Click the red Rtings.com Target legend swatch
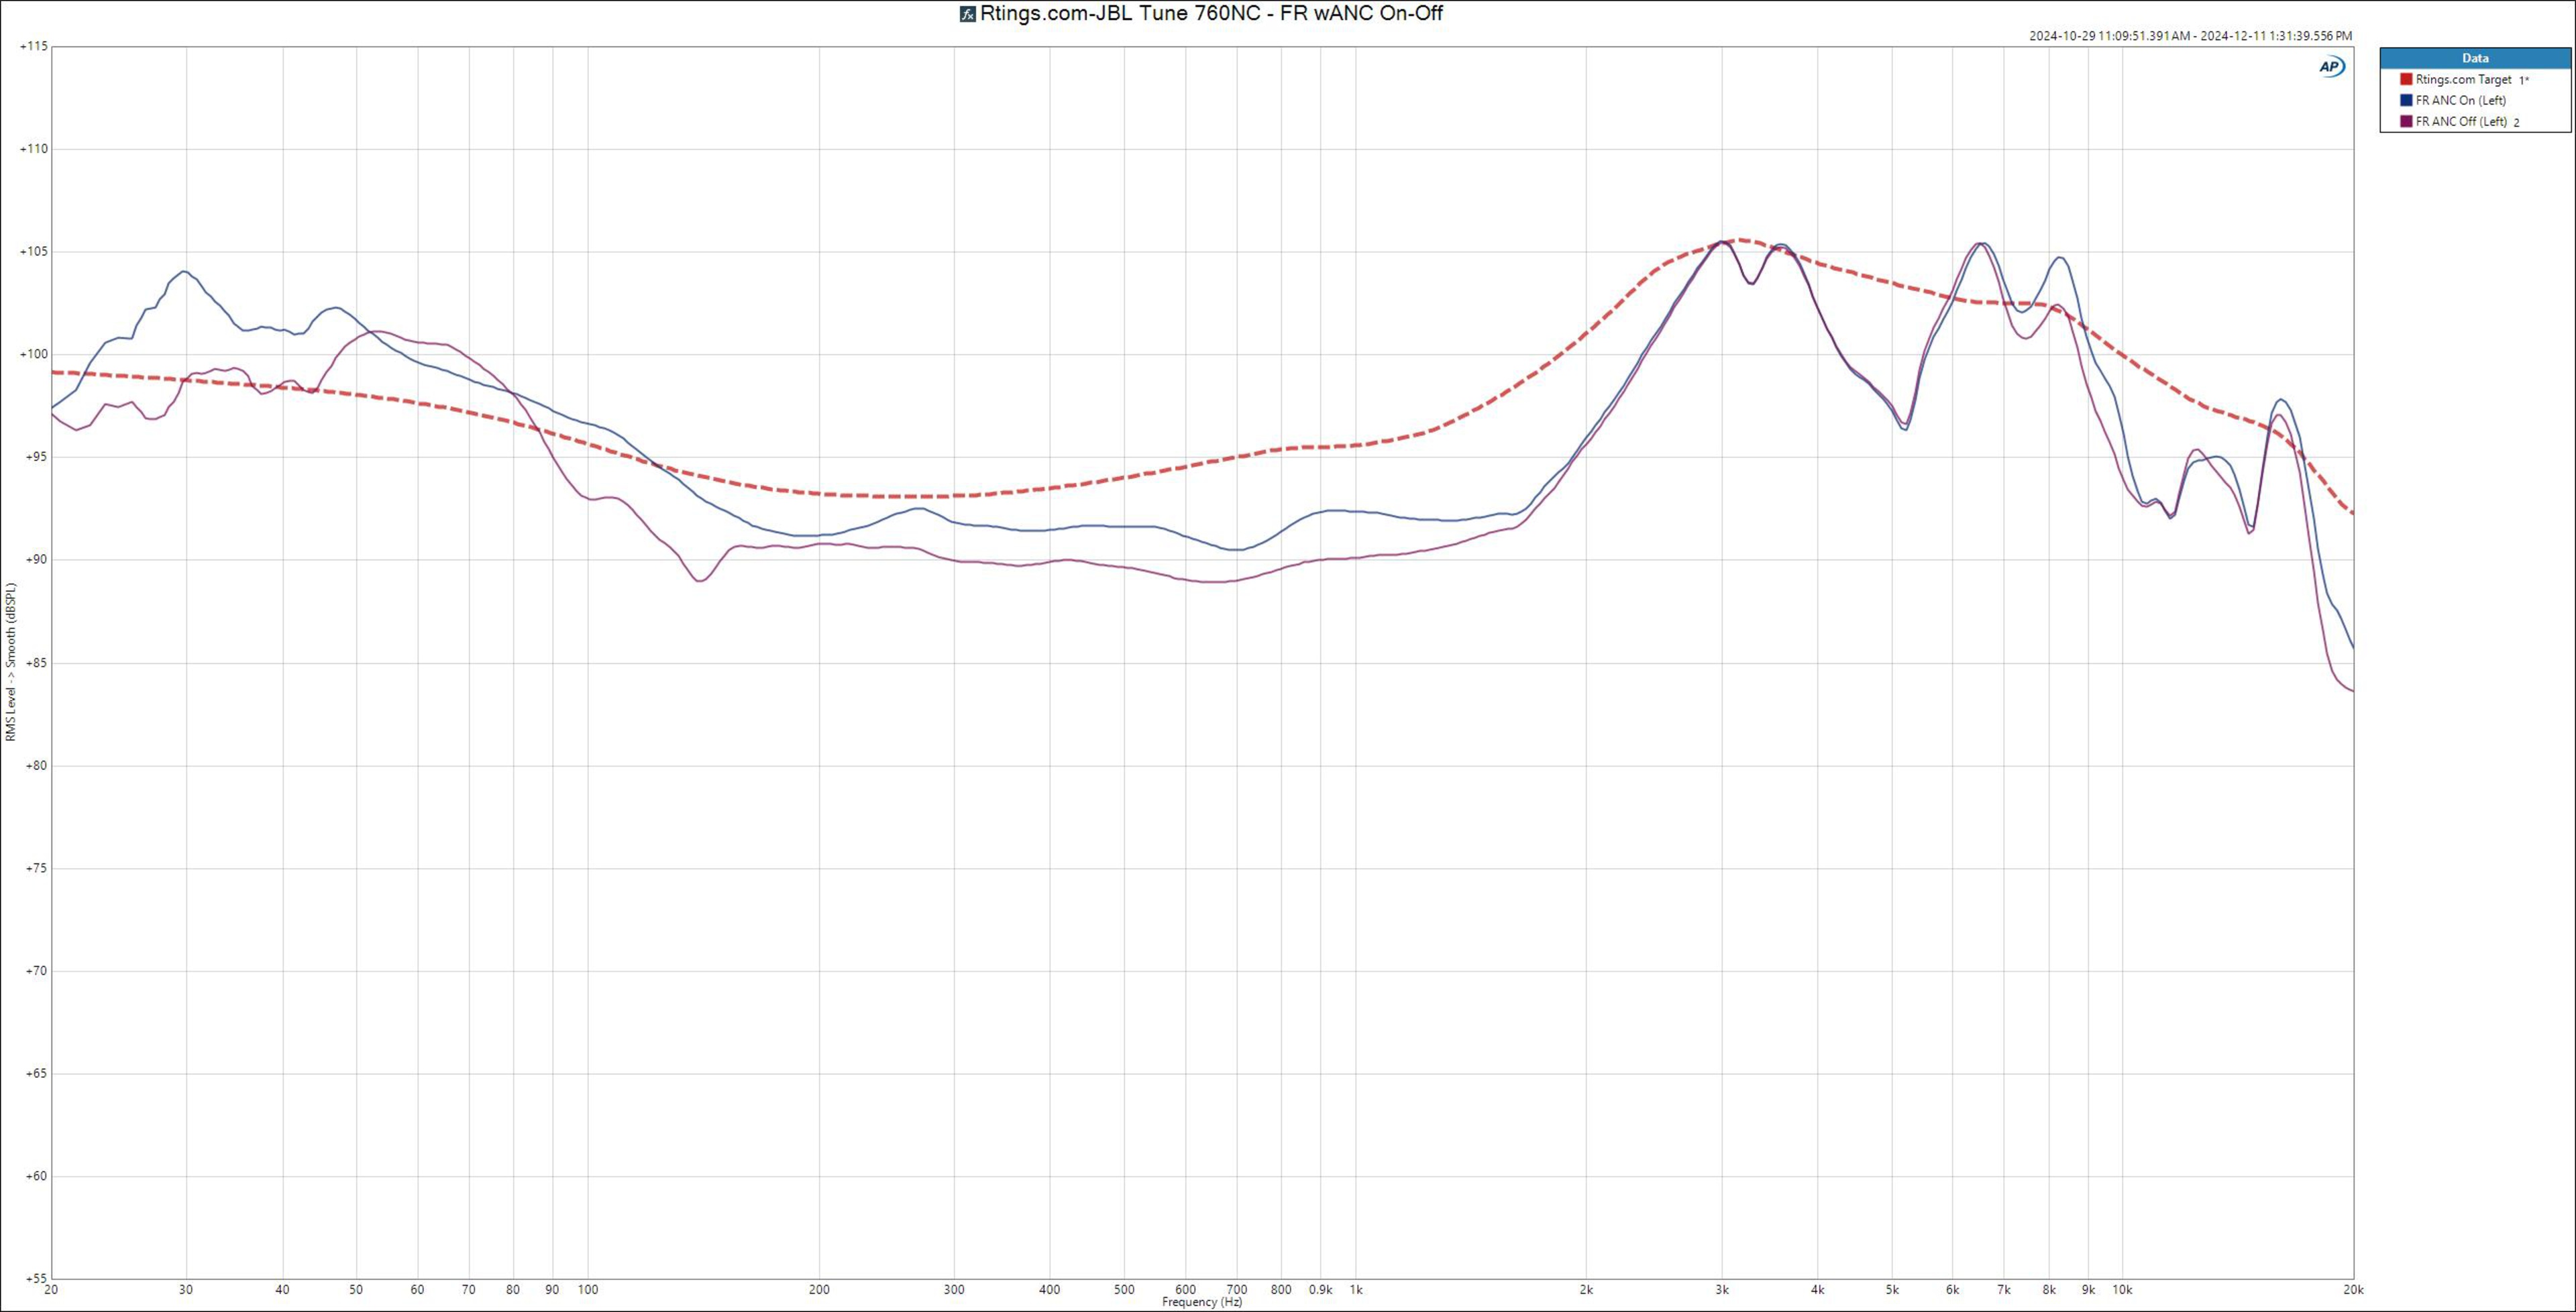The width and height of the screenshot is (2576, 1312). (x=2406, y=79)
